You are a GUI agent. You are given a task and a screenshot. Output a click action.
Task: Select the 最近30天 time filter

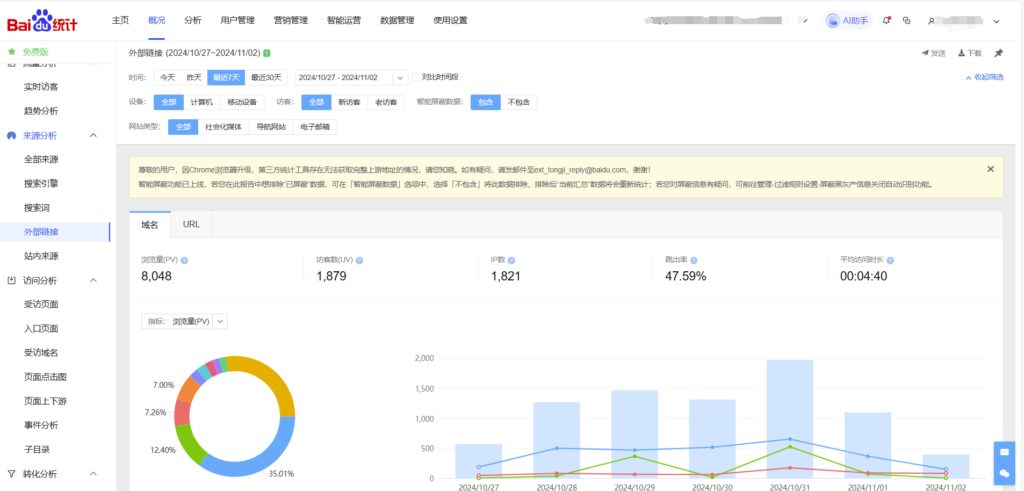(266, 77)
